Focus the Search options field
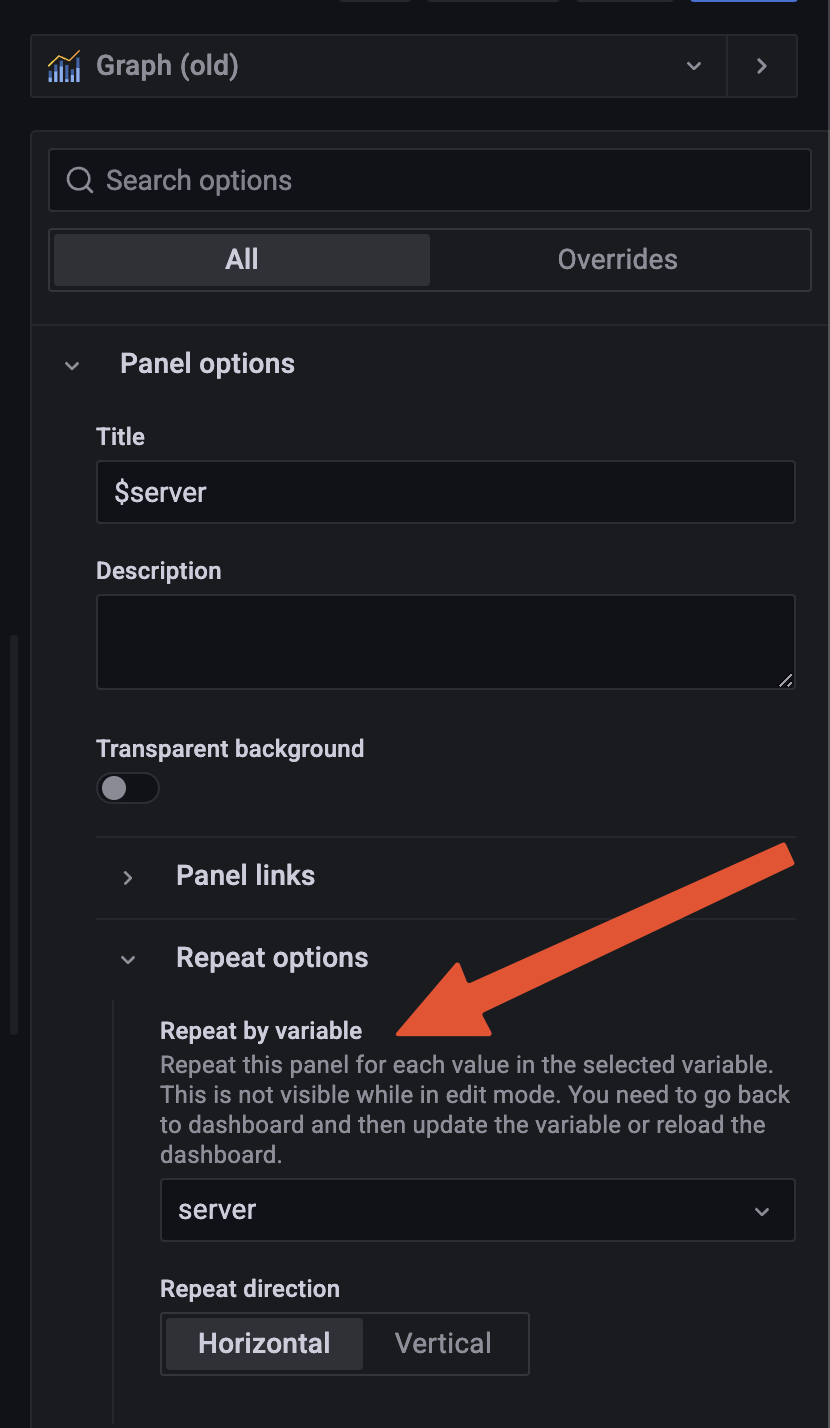830x1428 pixels. [x=430, y=180]
